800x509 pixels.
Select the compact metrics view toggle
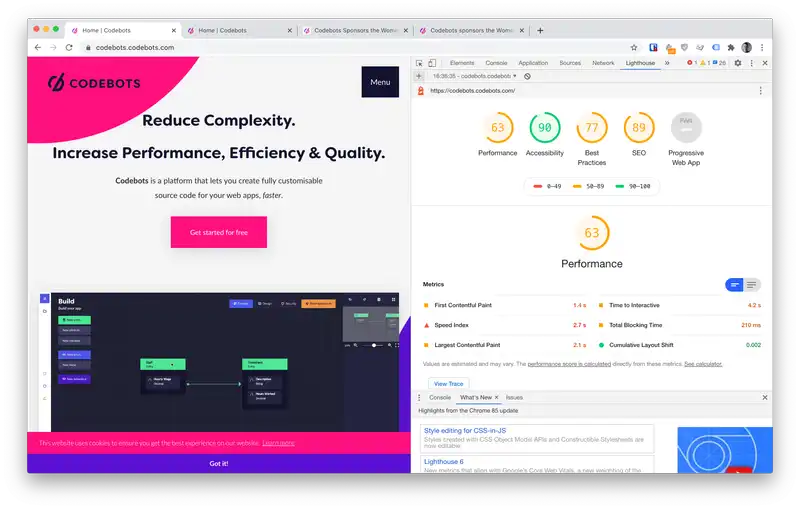pos(735,285)
